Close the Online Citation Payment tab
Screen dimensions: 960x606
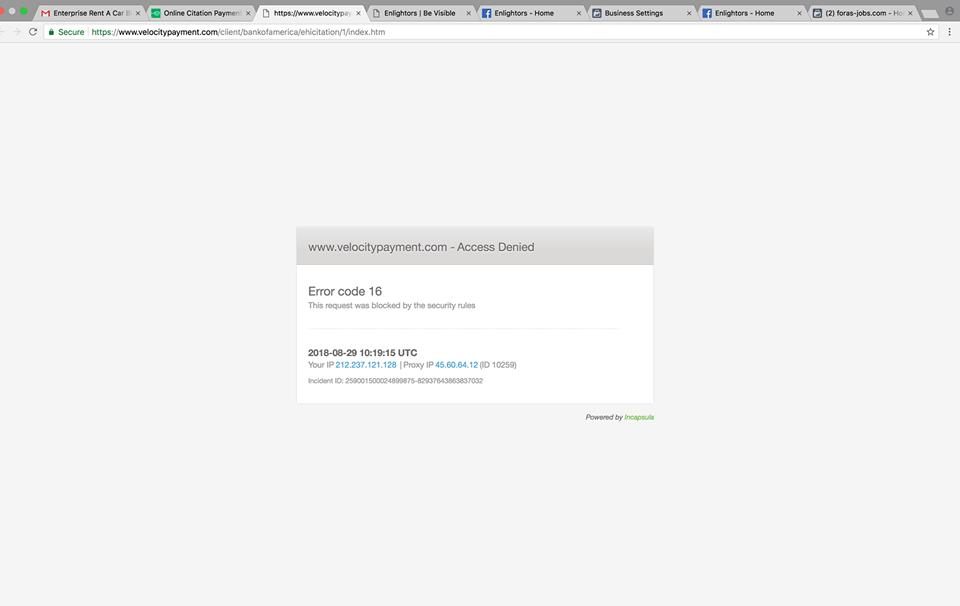248,13
